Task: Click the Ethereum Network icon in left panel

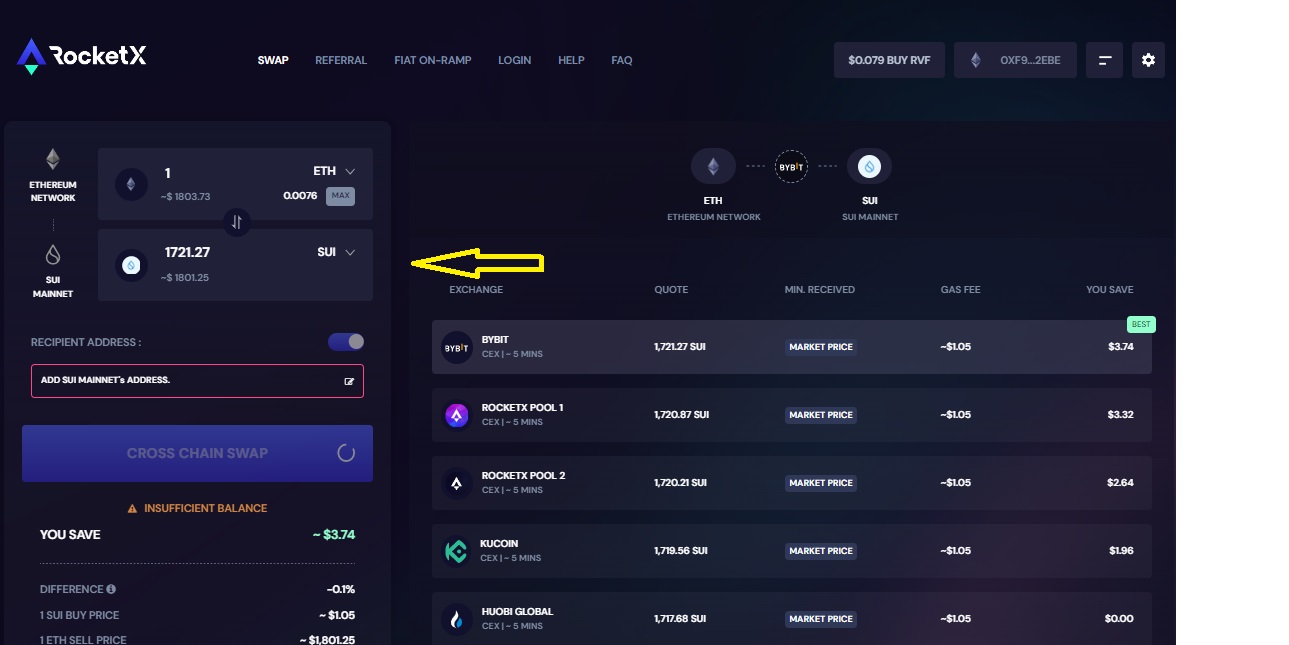Action: [53, 159]
